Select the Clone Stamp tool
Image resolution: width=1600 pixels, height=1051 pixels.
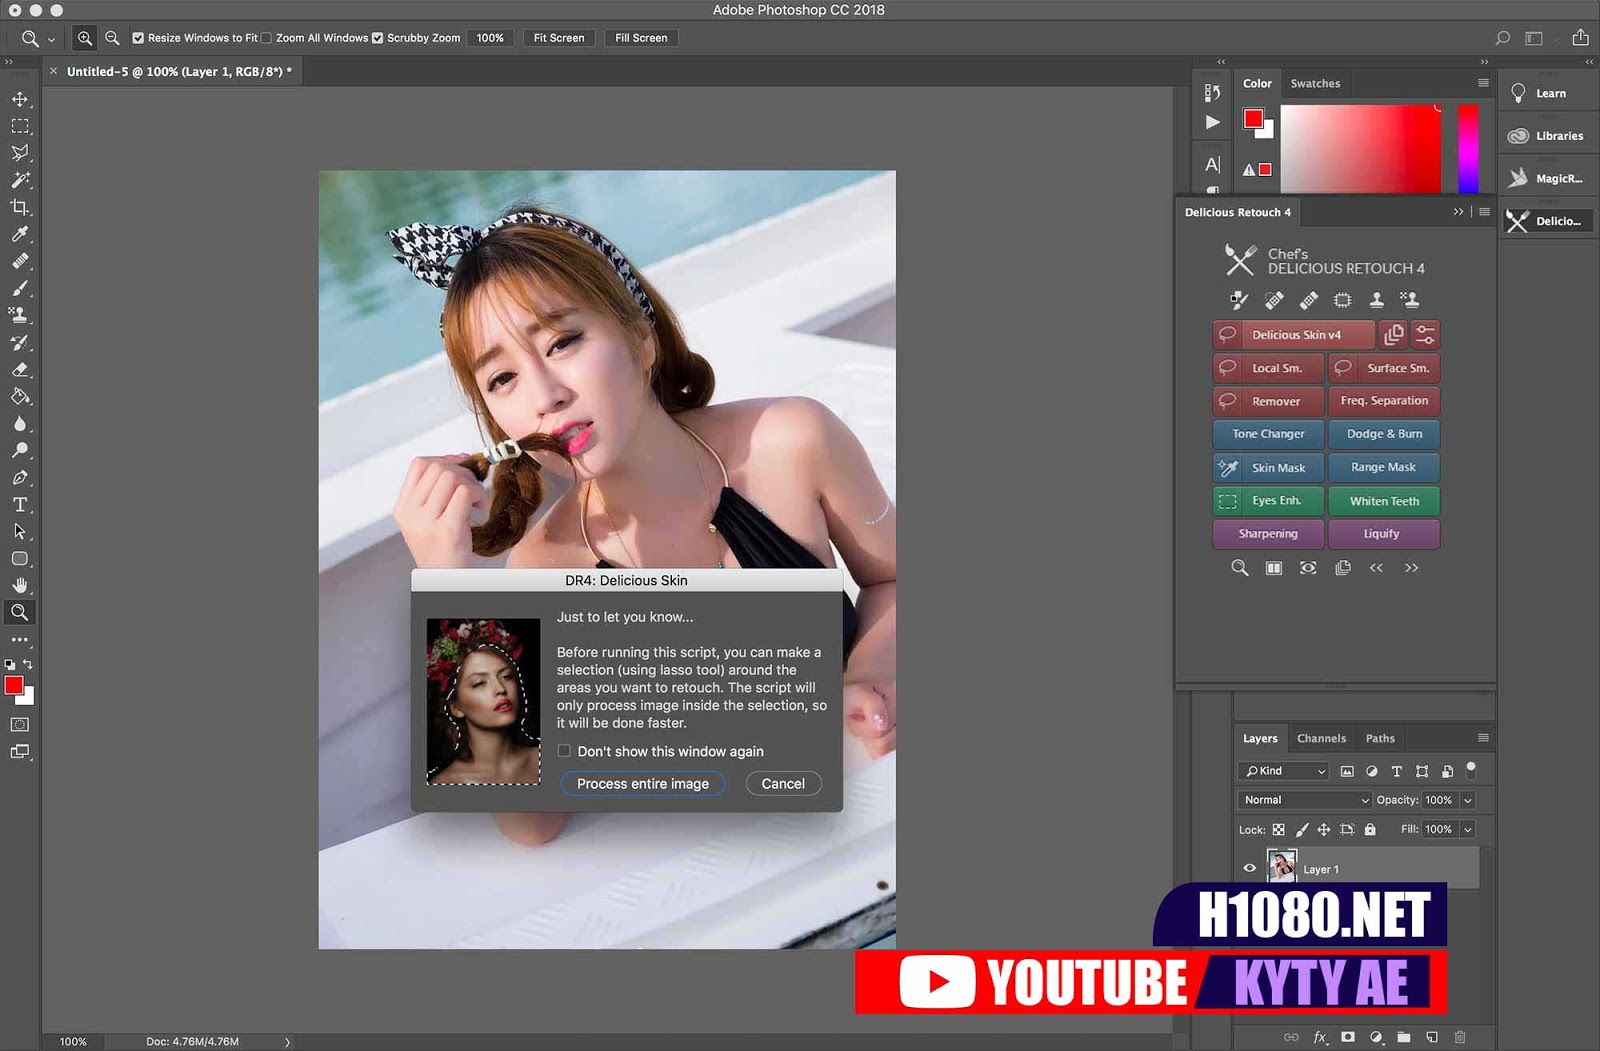click(x=20, y=315)
